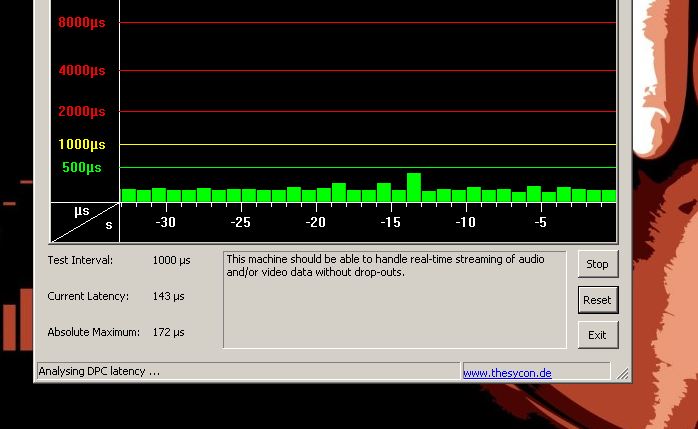The height and width of the screenshot is (429, 698).
Task: Click the 'Current Latency:' label
Action: pos(88,296)
